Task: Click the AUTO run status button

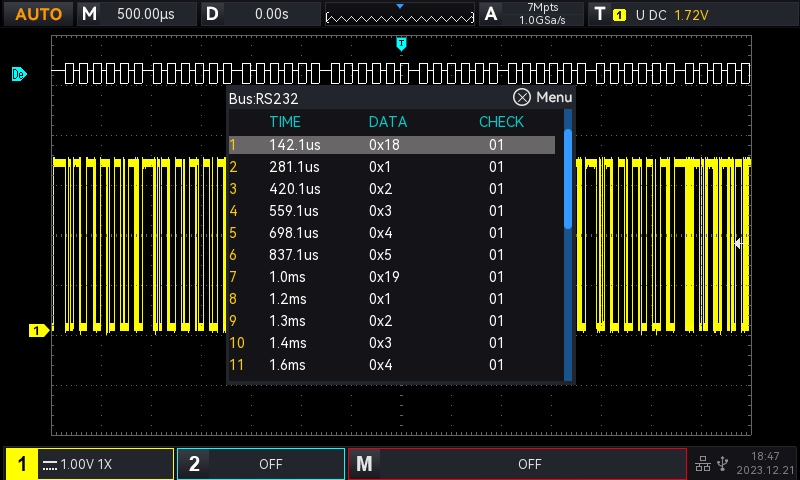Action: click(38, 14)
